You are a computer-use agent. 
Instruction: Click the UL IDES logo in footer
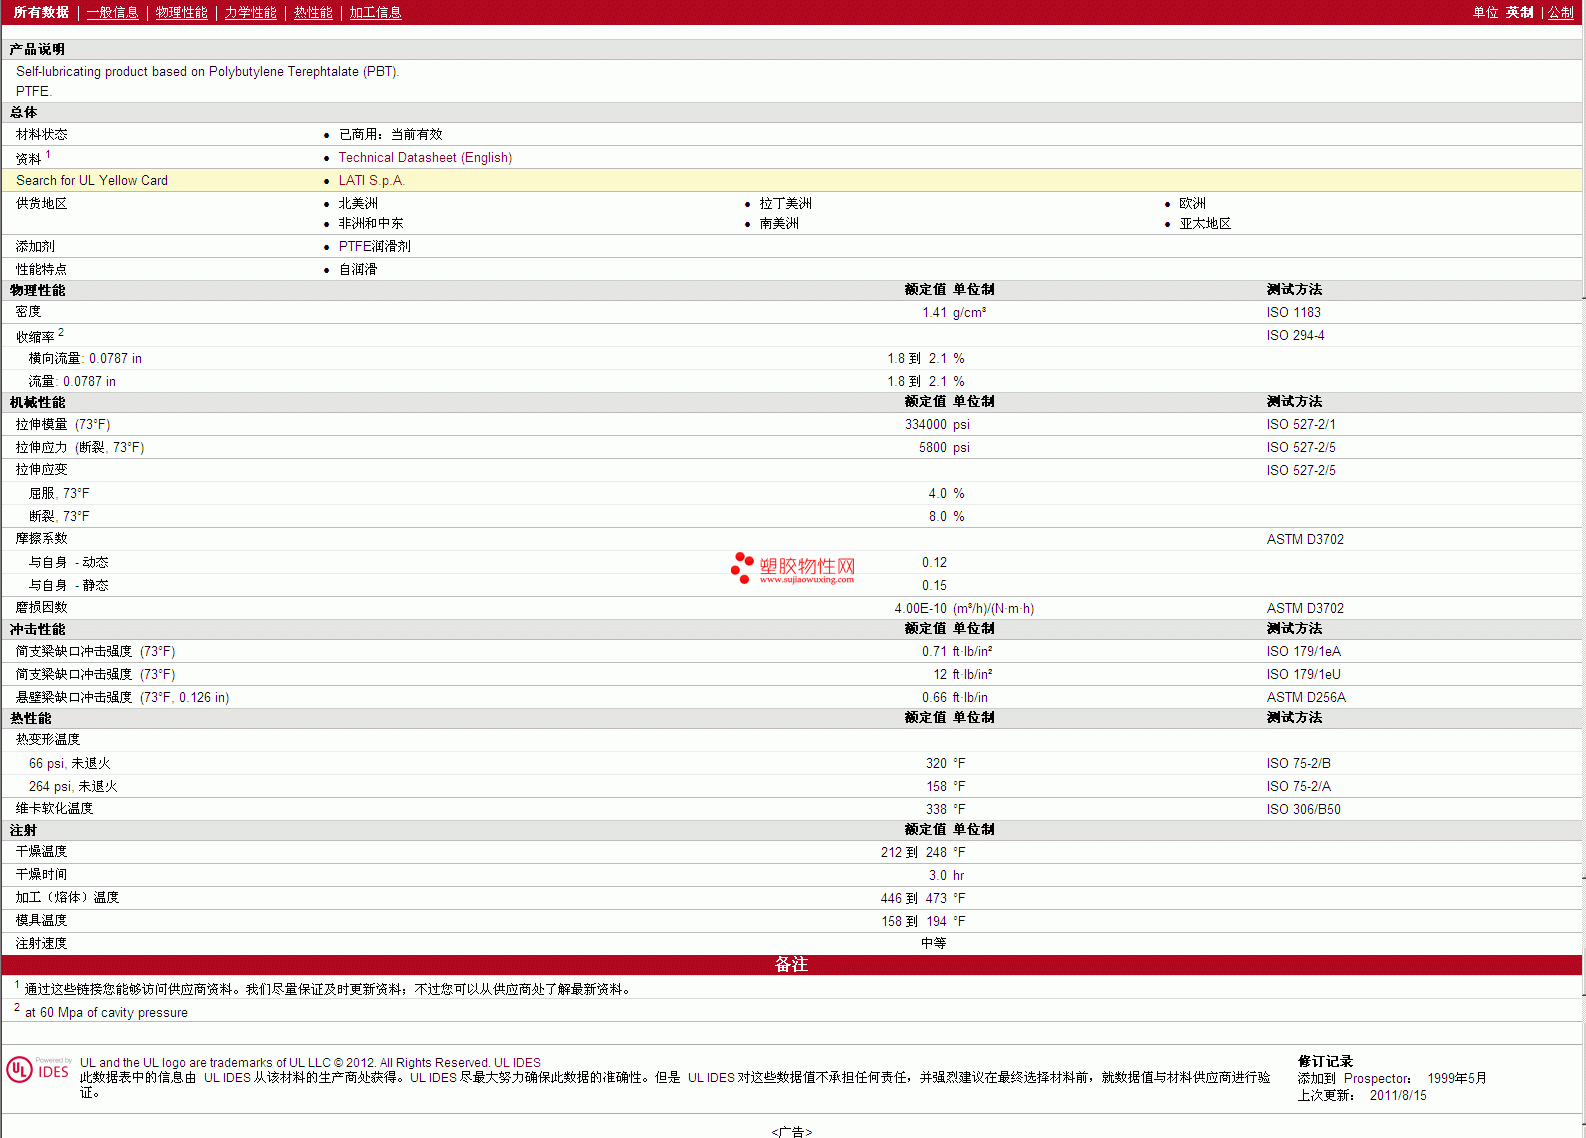[39, 1070]
